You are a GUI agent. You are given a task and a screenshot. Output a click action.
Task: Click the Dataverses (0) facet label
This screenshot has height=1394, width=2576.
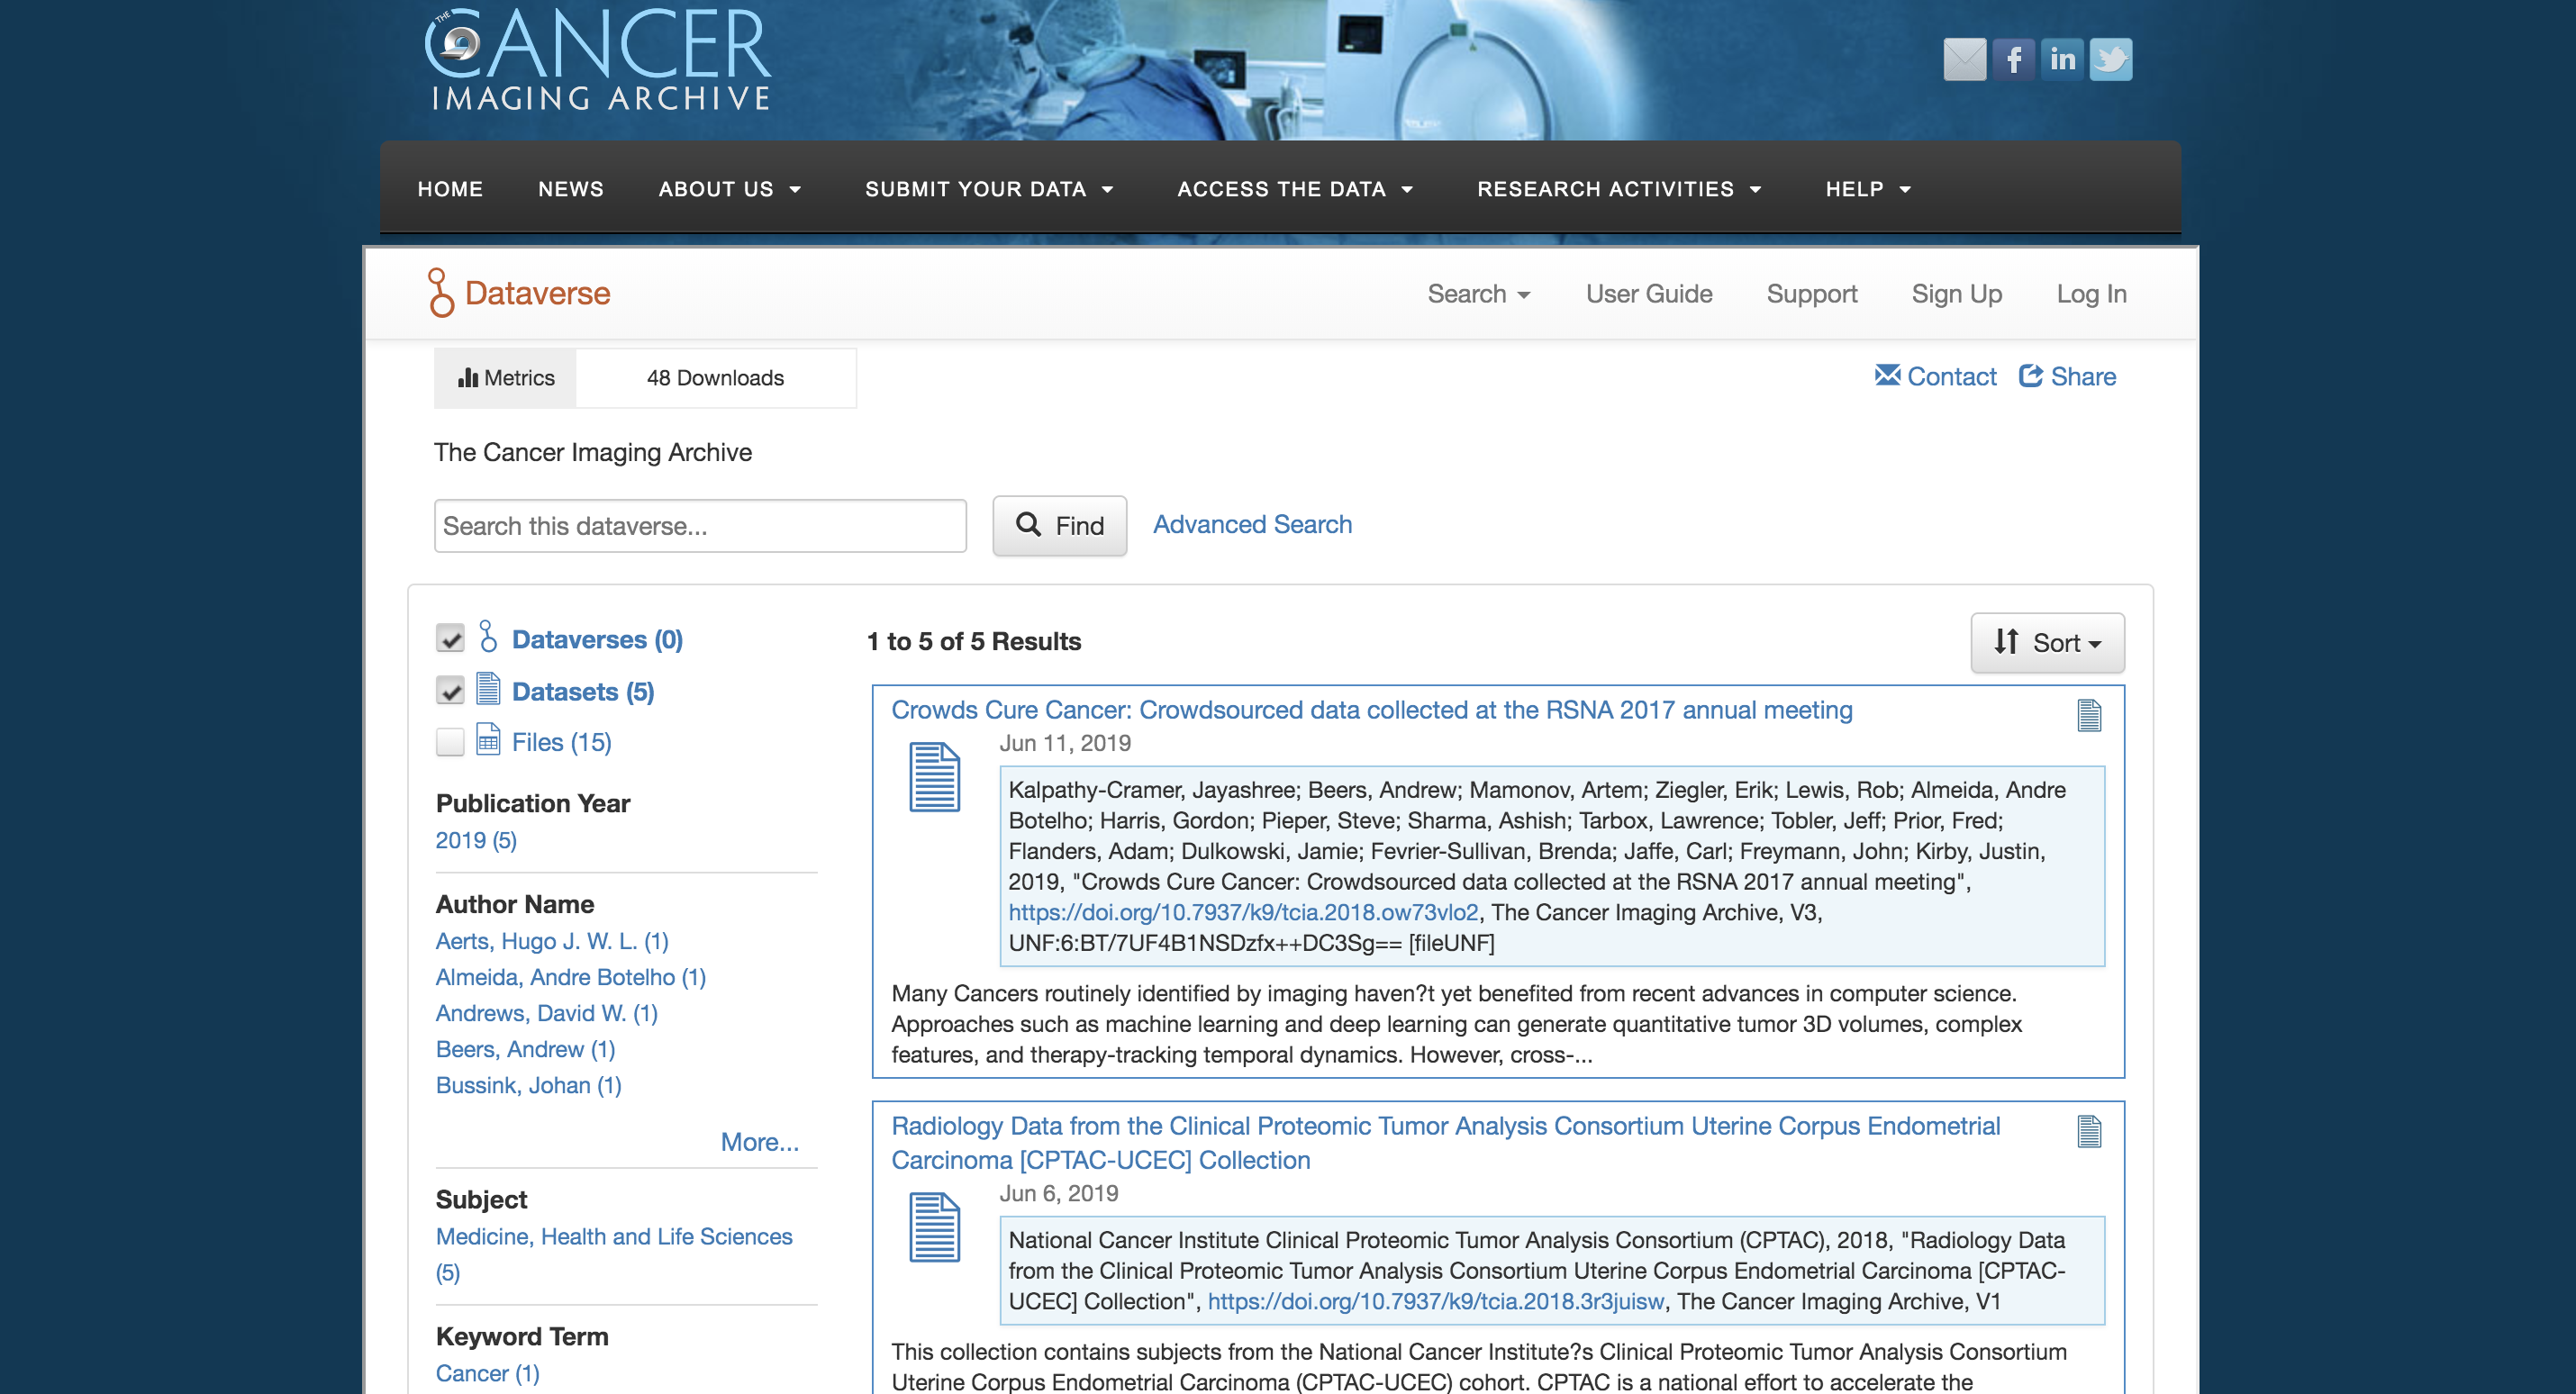pyautogui.click(x=597, y=639)
